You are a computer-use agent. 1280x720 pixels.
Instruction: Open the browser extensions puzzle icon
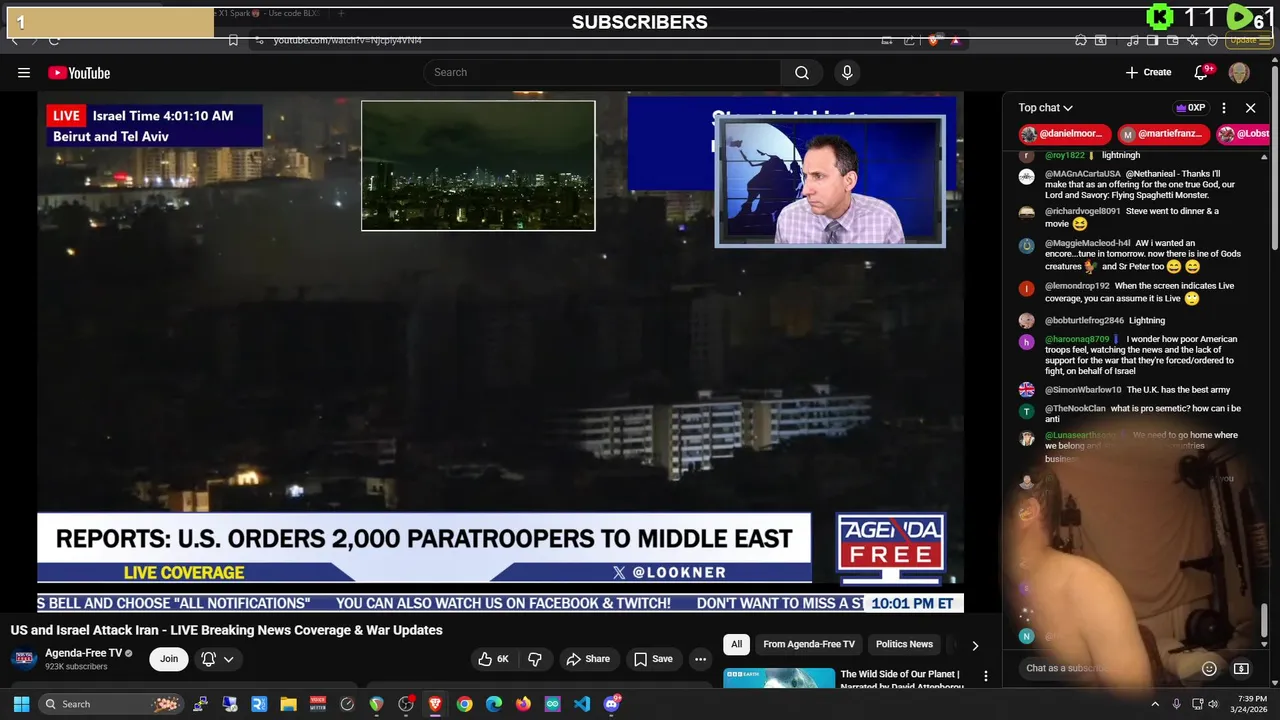coord(1081,40)
